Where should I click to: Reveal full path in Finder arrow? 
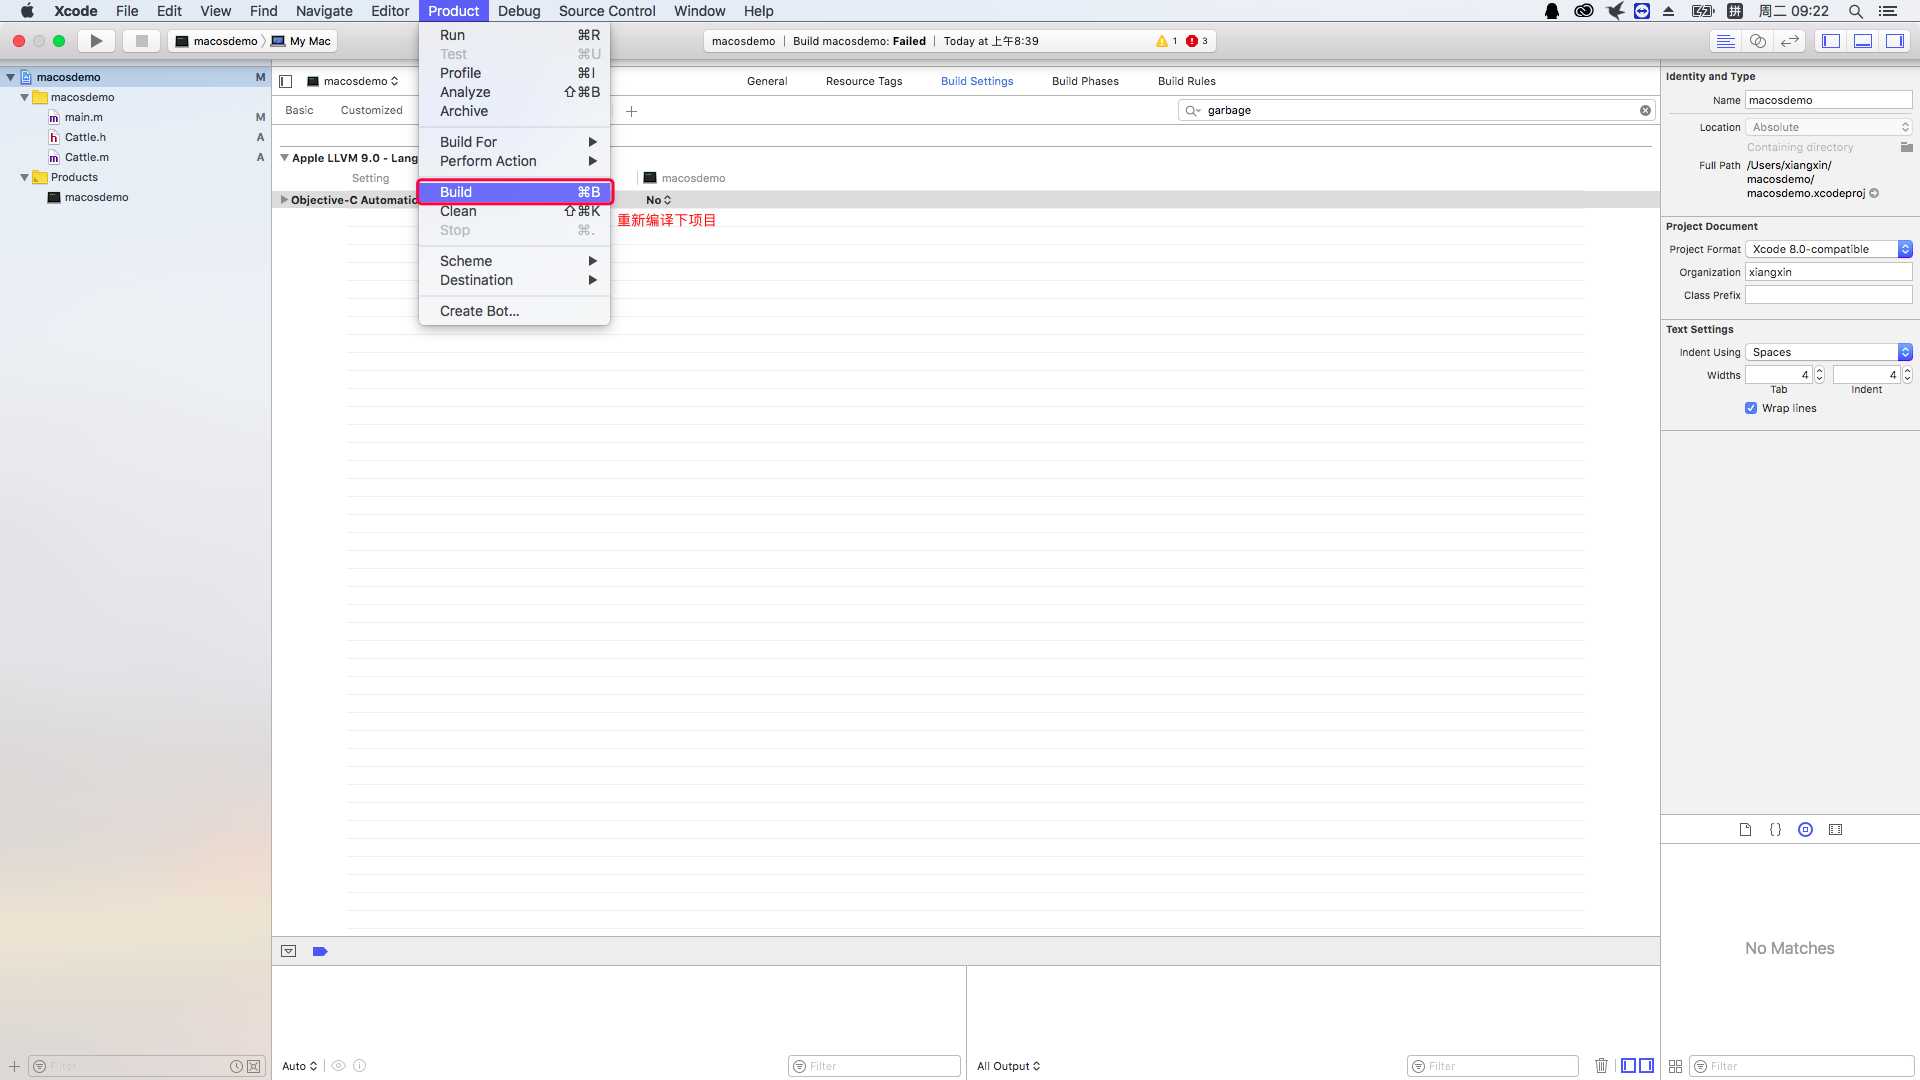point(1874,193)
